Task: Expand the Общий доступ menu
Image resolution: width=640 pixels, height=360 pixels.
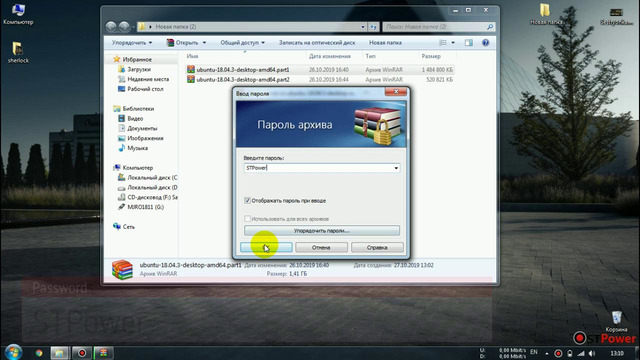Action: 242,42
